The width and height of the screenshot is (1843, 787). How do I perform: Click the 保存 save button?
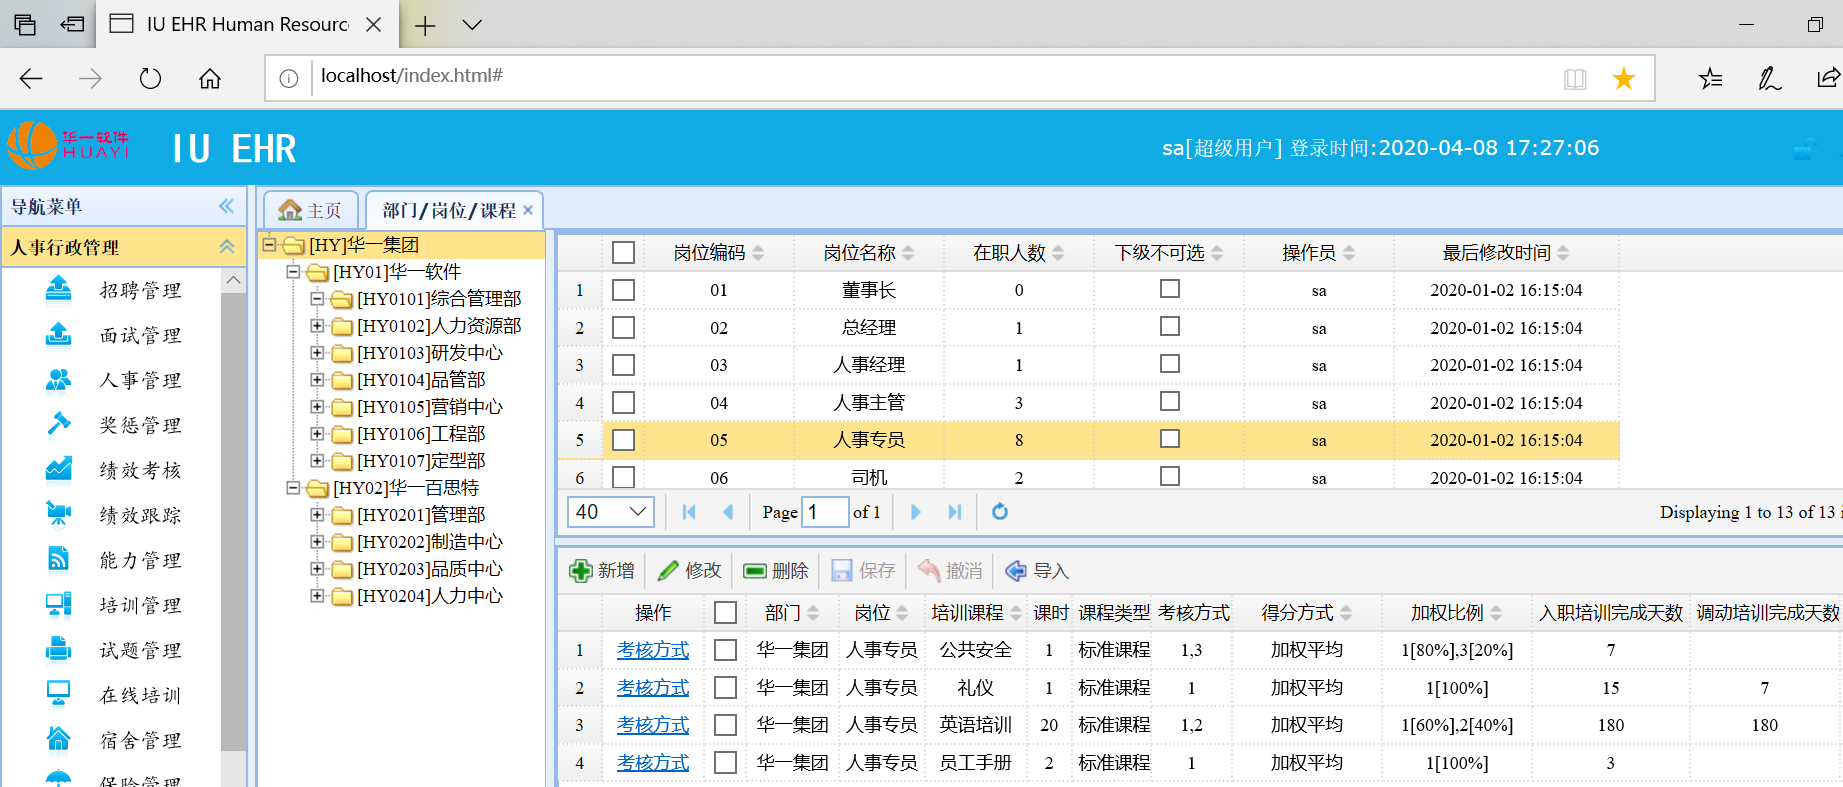point(864,571)
